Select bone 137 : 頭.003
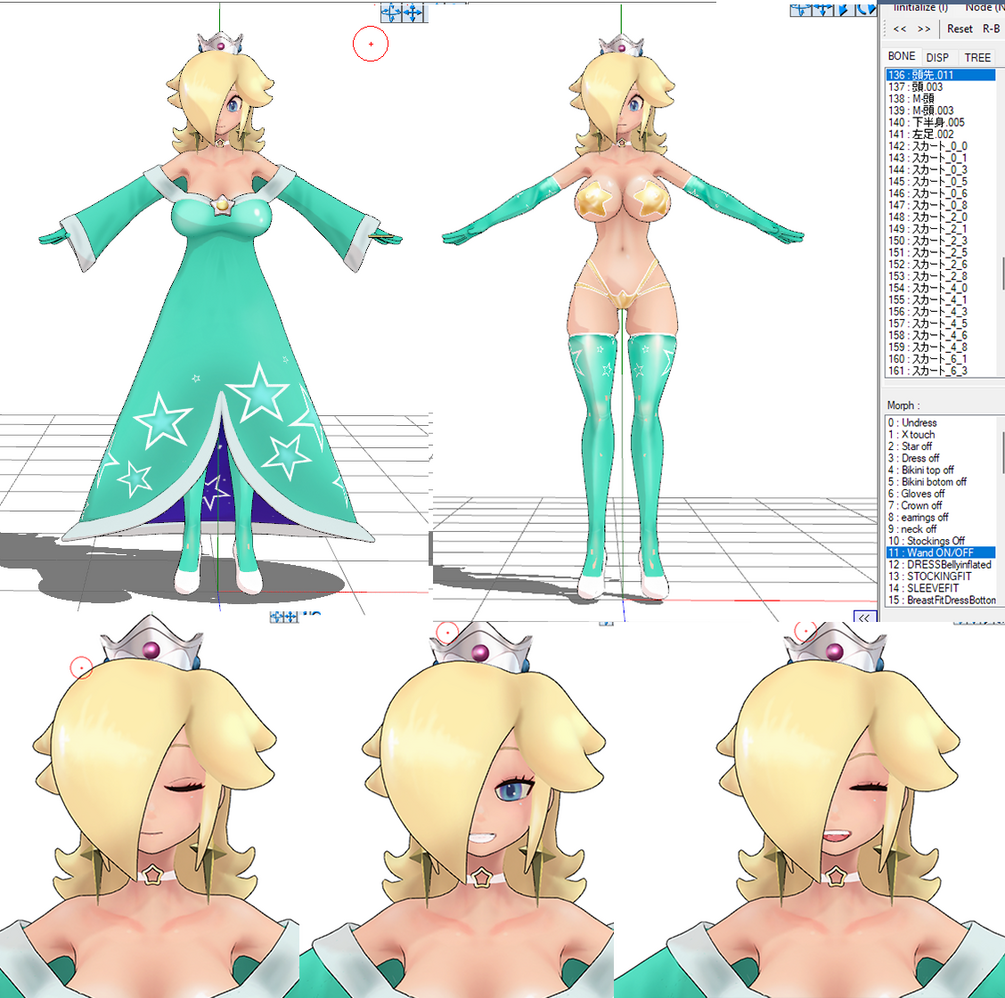1005x998 pixels. 940,87
